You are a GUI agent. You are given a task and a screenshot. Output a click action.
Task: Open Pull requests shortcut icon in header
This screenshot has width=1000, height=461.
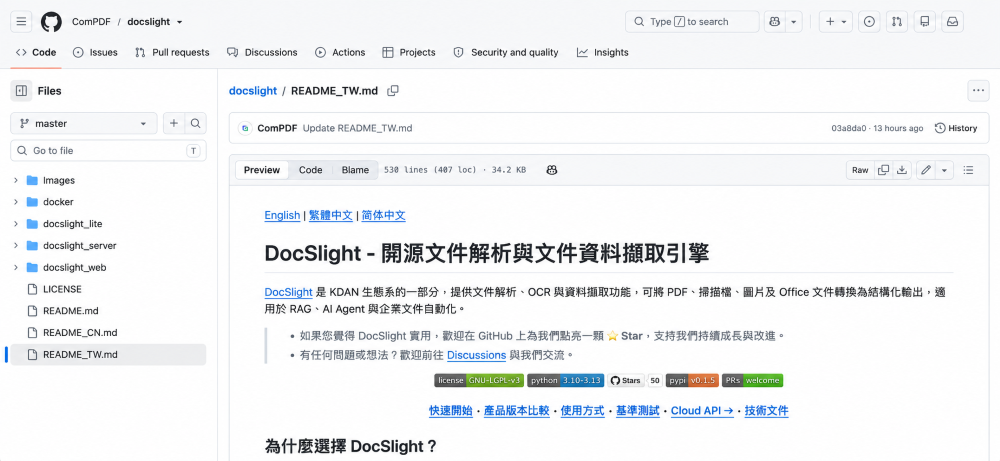click(x=897, y=22)
